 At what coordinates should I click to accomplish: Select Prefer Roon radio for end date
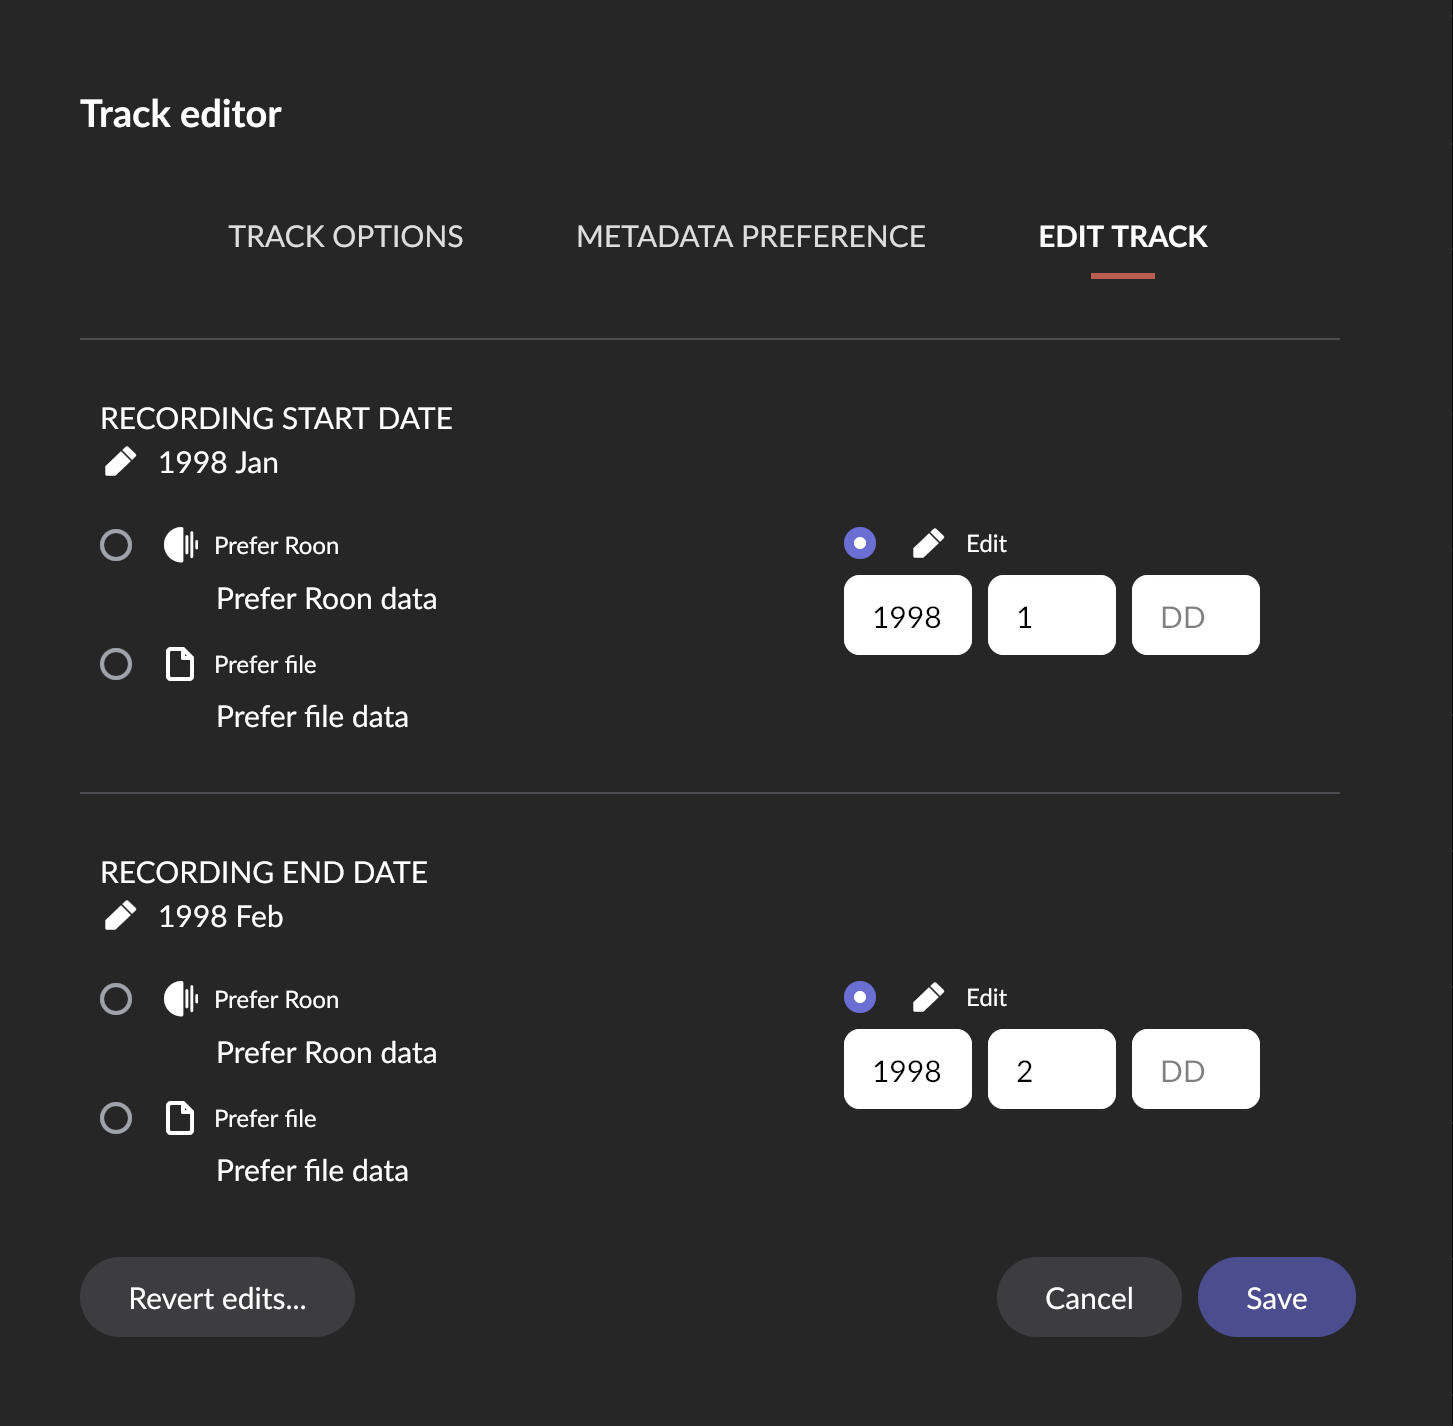[116, 999]
